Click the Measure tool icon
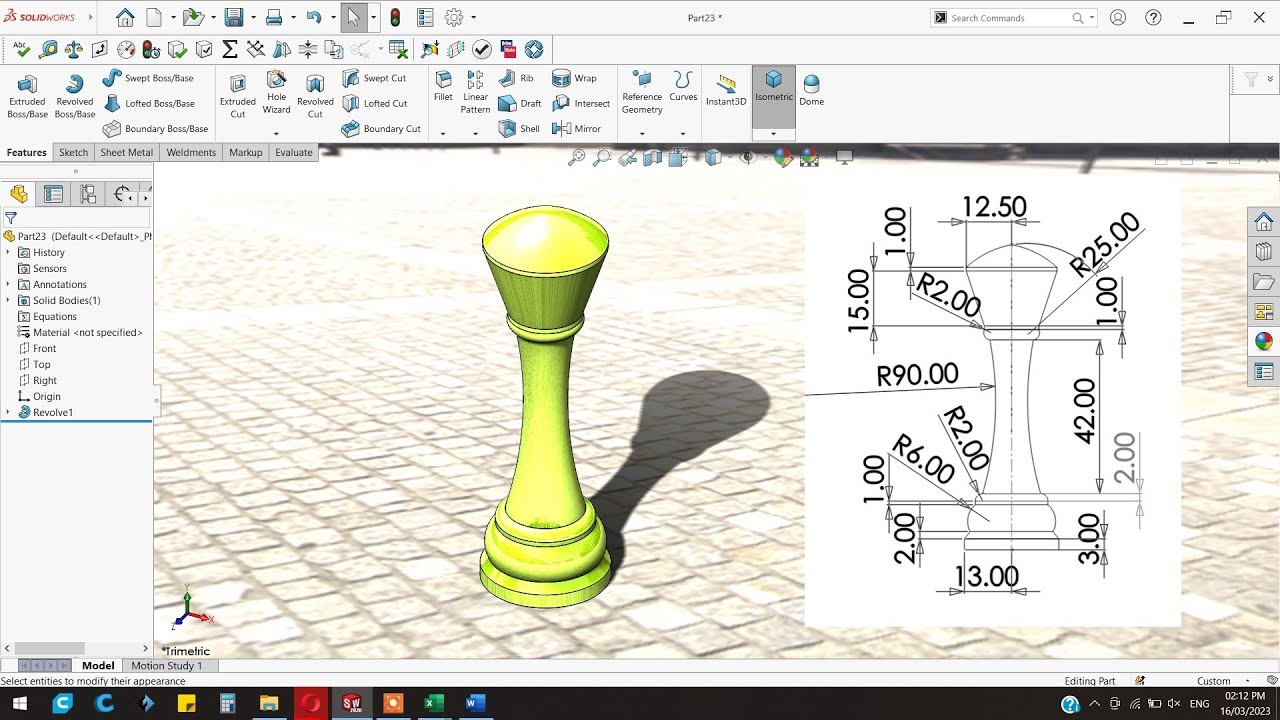1280x720 pixels. pyautogui.click(x=48, y=49)
